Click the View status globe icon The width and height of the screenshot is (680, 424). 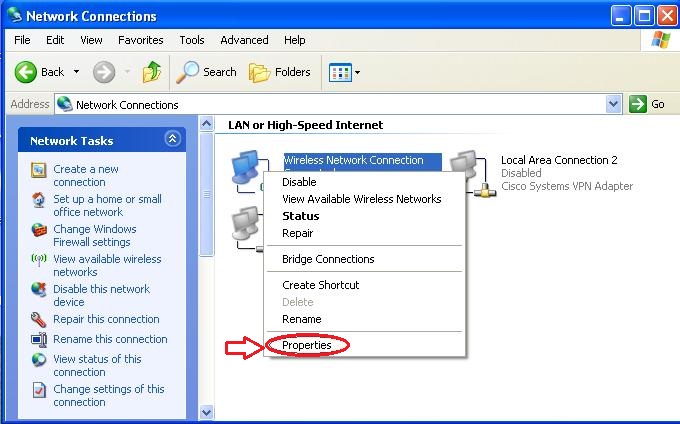39,360
